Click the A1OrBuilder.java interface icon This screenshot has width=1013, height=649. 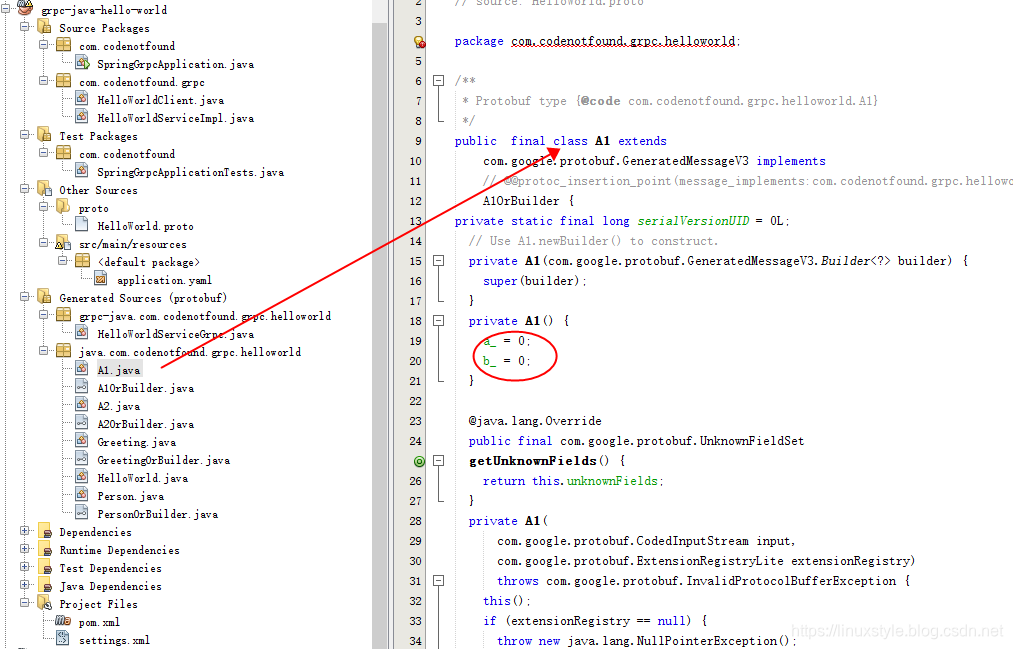tap(82, 386)
